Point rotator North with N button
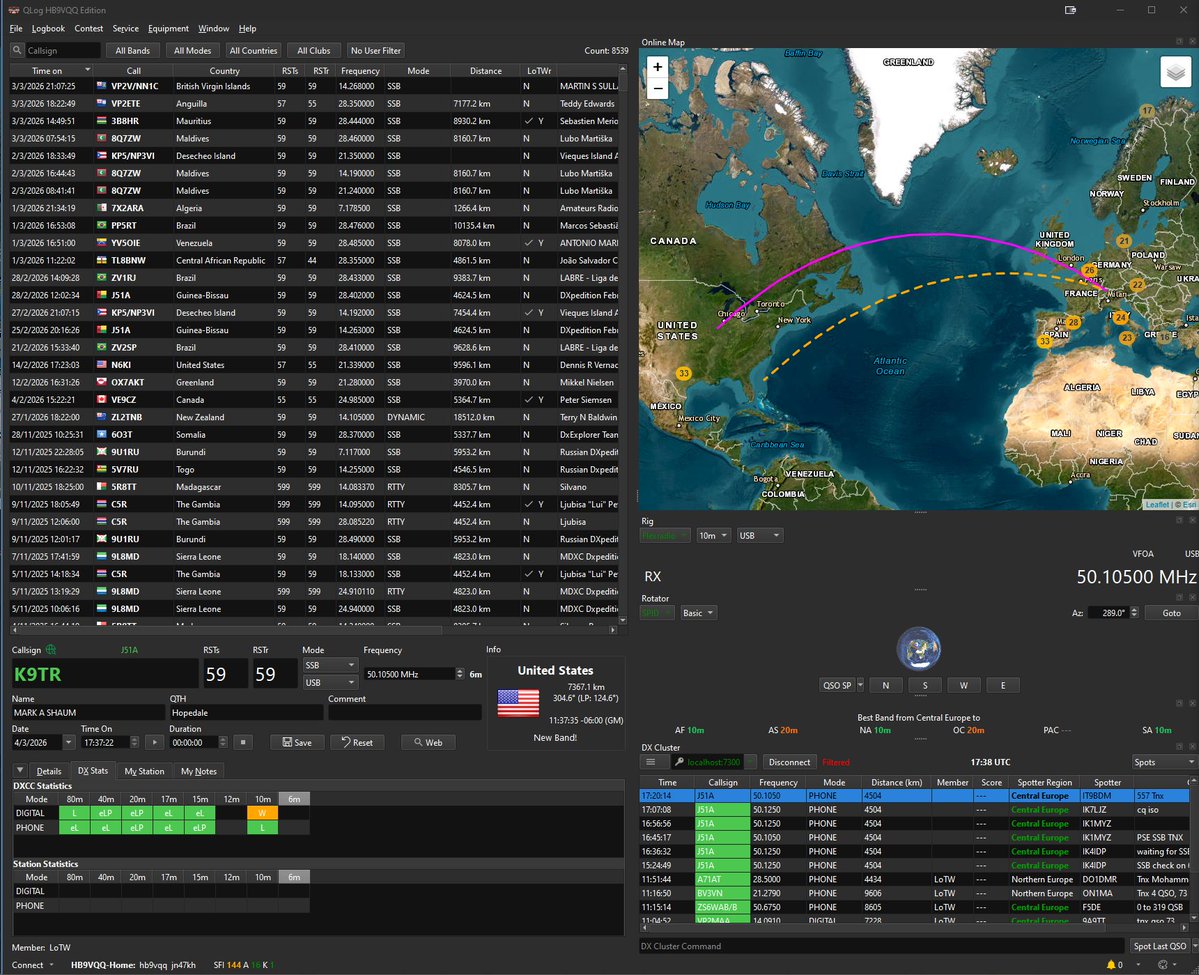The width and height of the screenshot is (1199, 975). coord(885,685)
